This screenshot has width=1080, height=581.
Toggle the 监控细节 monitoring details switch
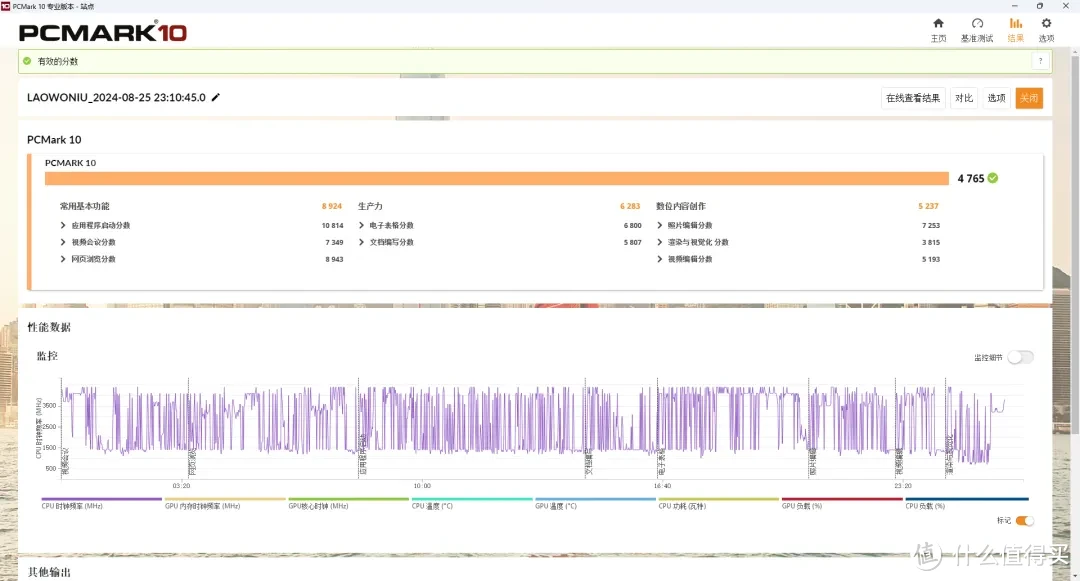click(1020, 357)
